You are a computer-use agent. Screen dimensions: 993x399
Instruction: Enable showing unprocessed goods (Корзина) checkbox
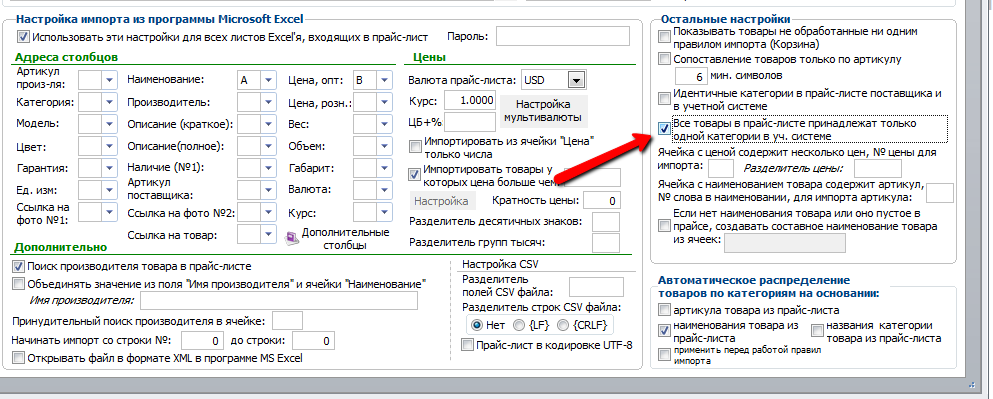point(664,37)
